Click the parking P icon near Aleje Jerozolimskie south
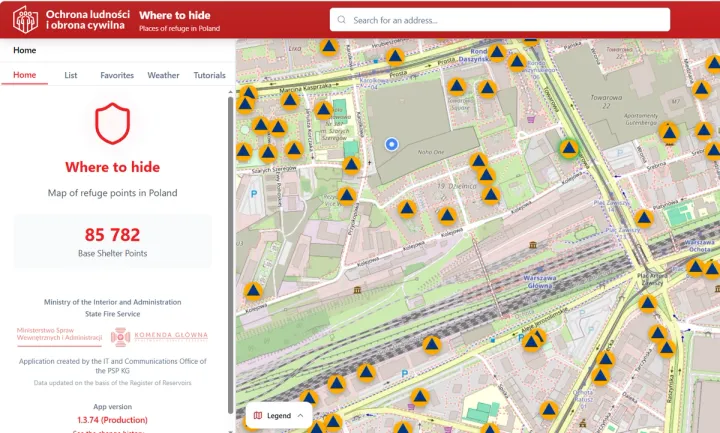The height and width of the screenshot is (433, 720). click(405, 373)
